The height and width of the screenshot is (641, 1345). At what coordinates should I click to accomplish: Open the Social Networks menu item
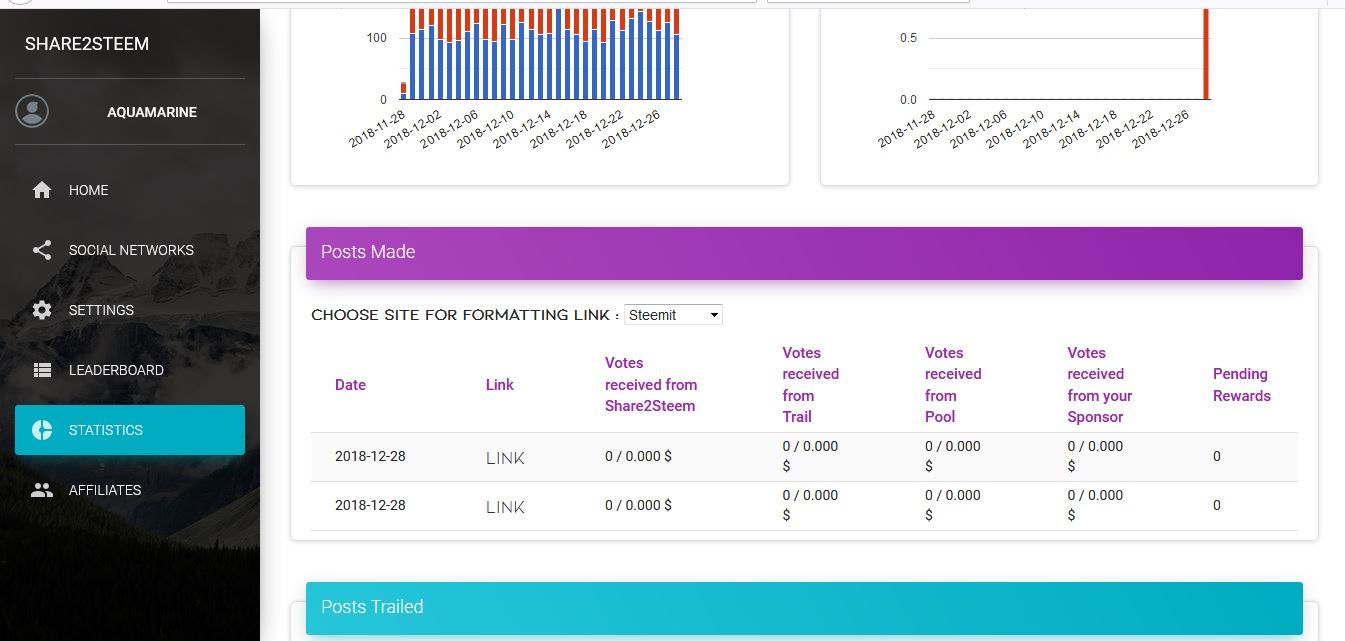pos(130,250)
